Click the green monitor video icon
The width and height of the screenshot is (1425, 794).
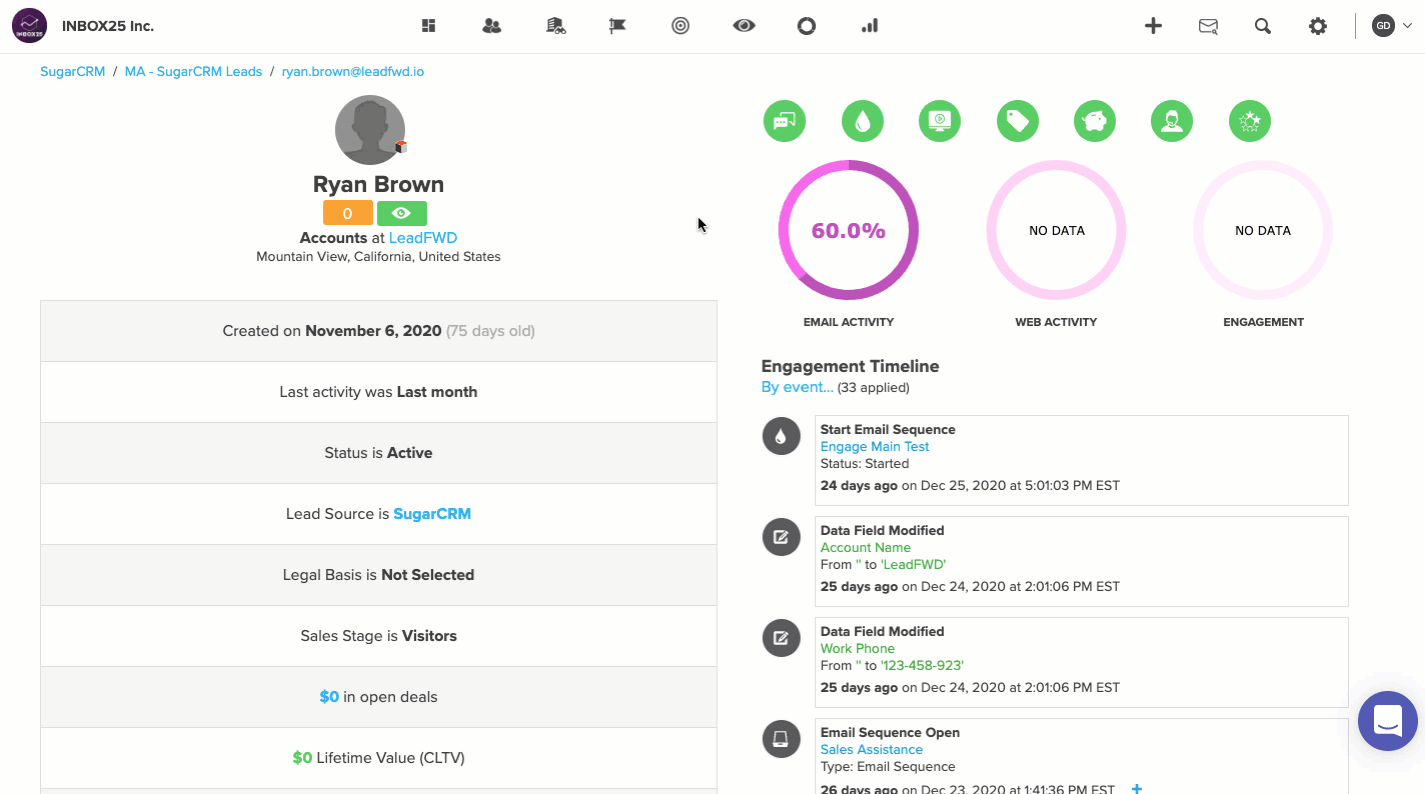tap(940, 121)
